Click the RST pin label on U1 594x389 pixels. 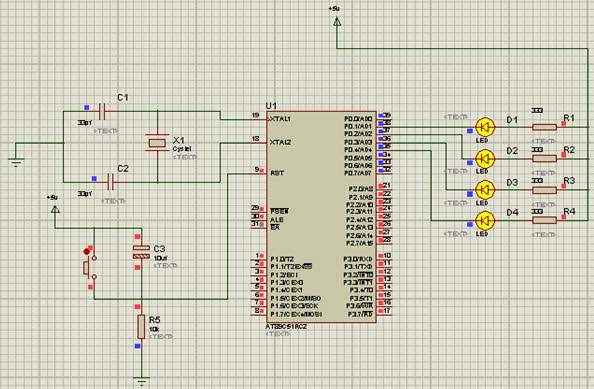(277, 173)
